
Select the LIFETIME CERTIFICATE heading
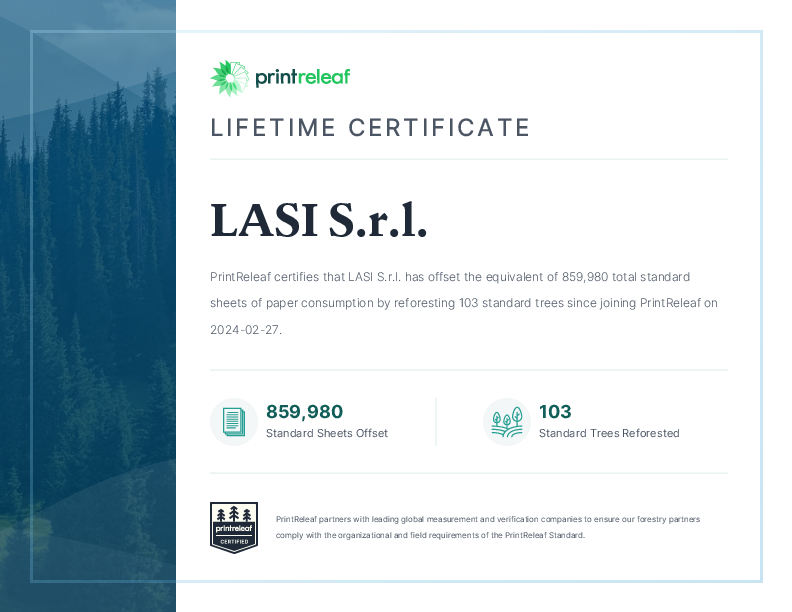pos(370,128)
